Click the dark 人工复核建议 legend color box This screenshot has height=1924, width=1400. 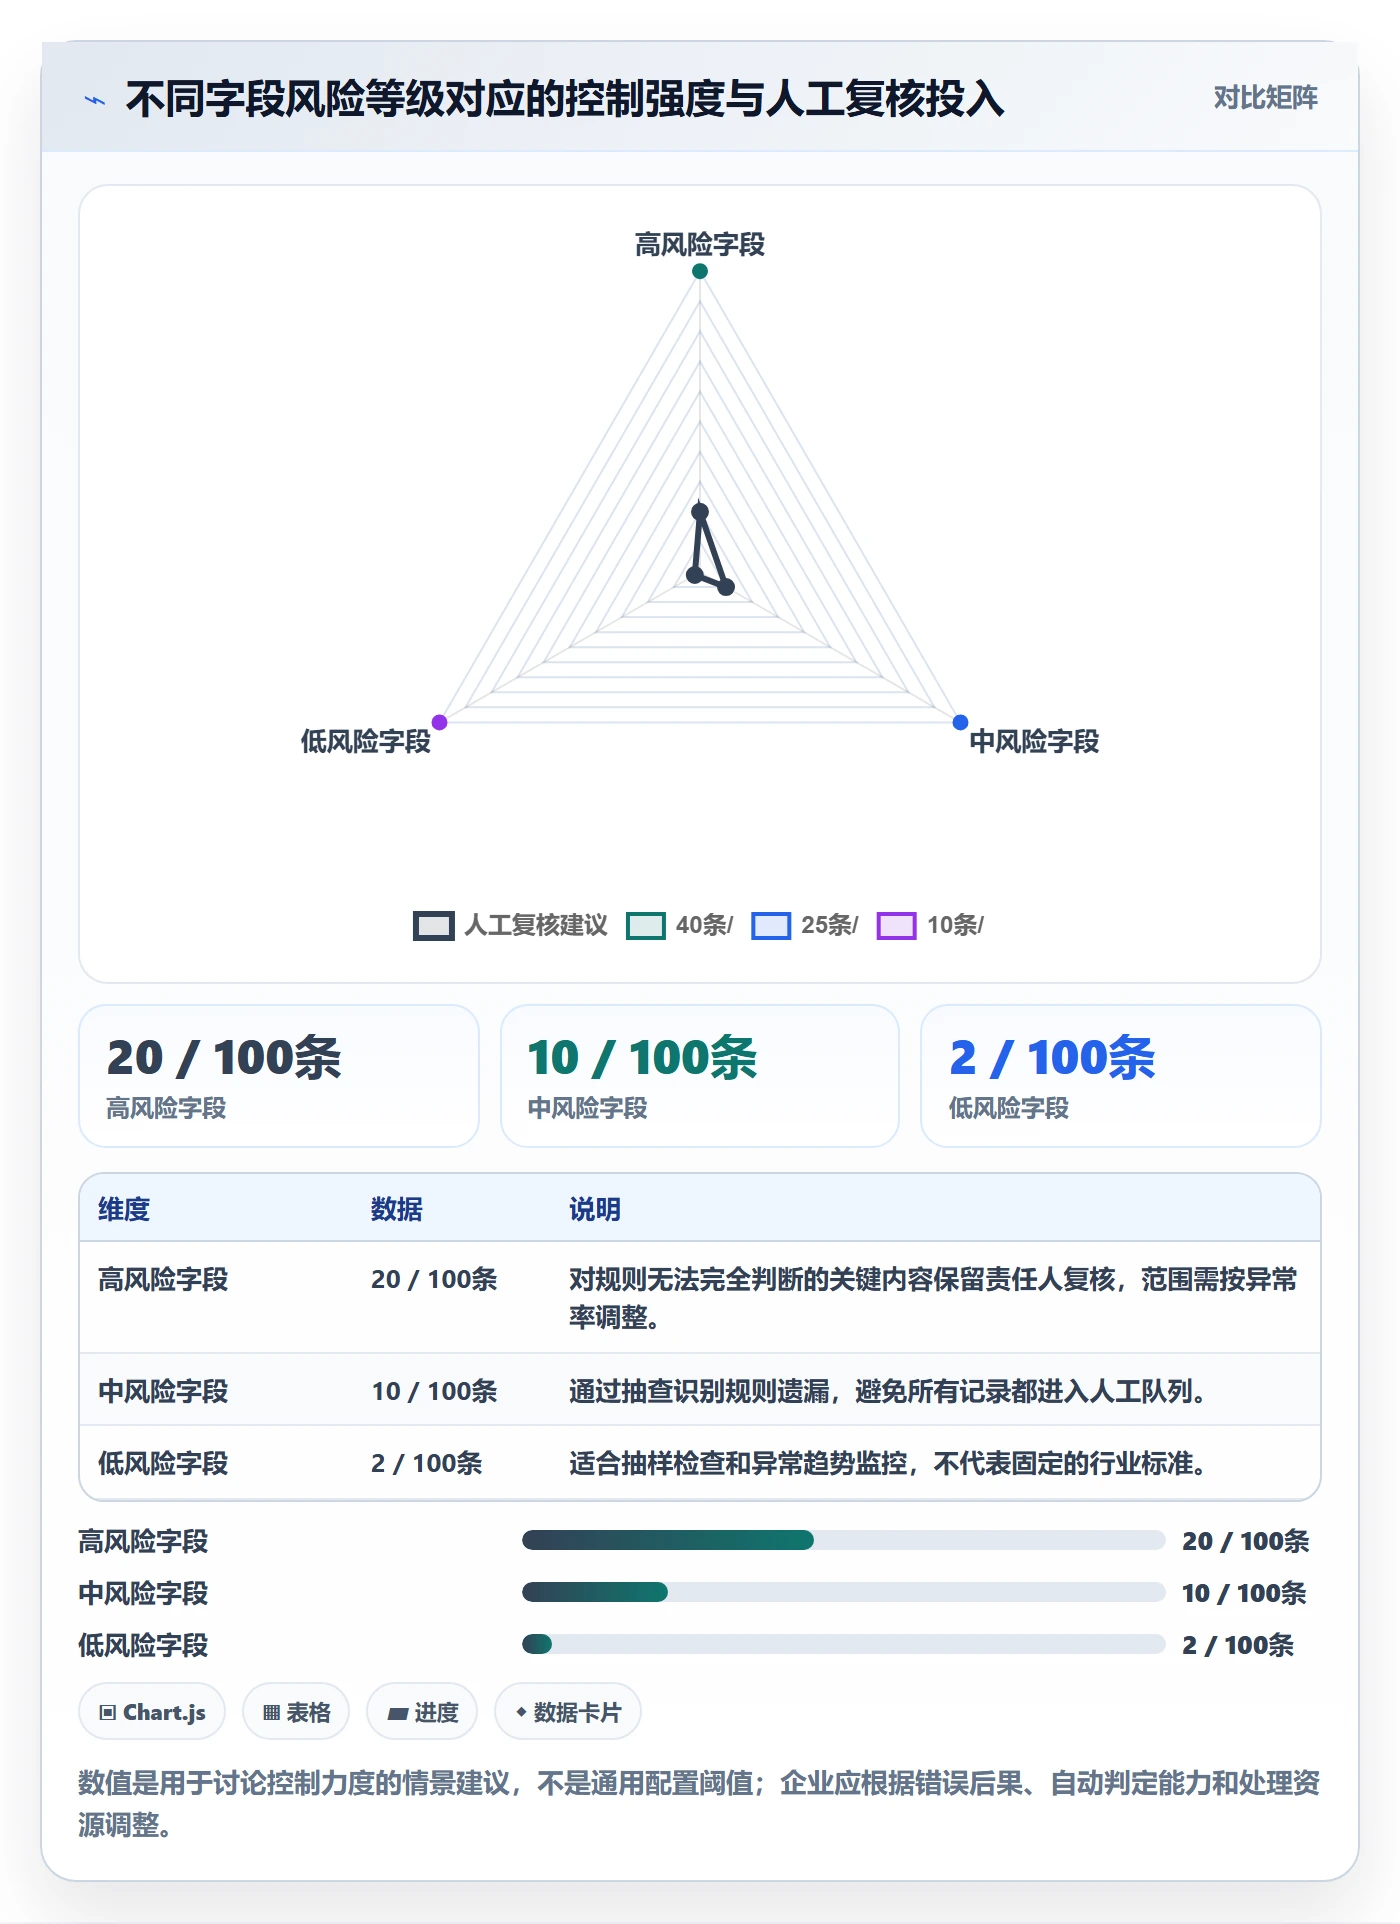(x=433, y=926)
